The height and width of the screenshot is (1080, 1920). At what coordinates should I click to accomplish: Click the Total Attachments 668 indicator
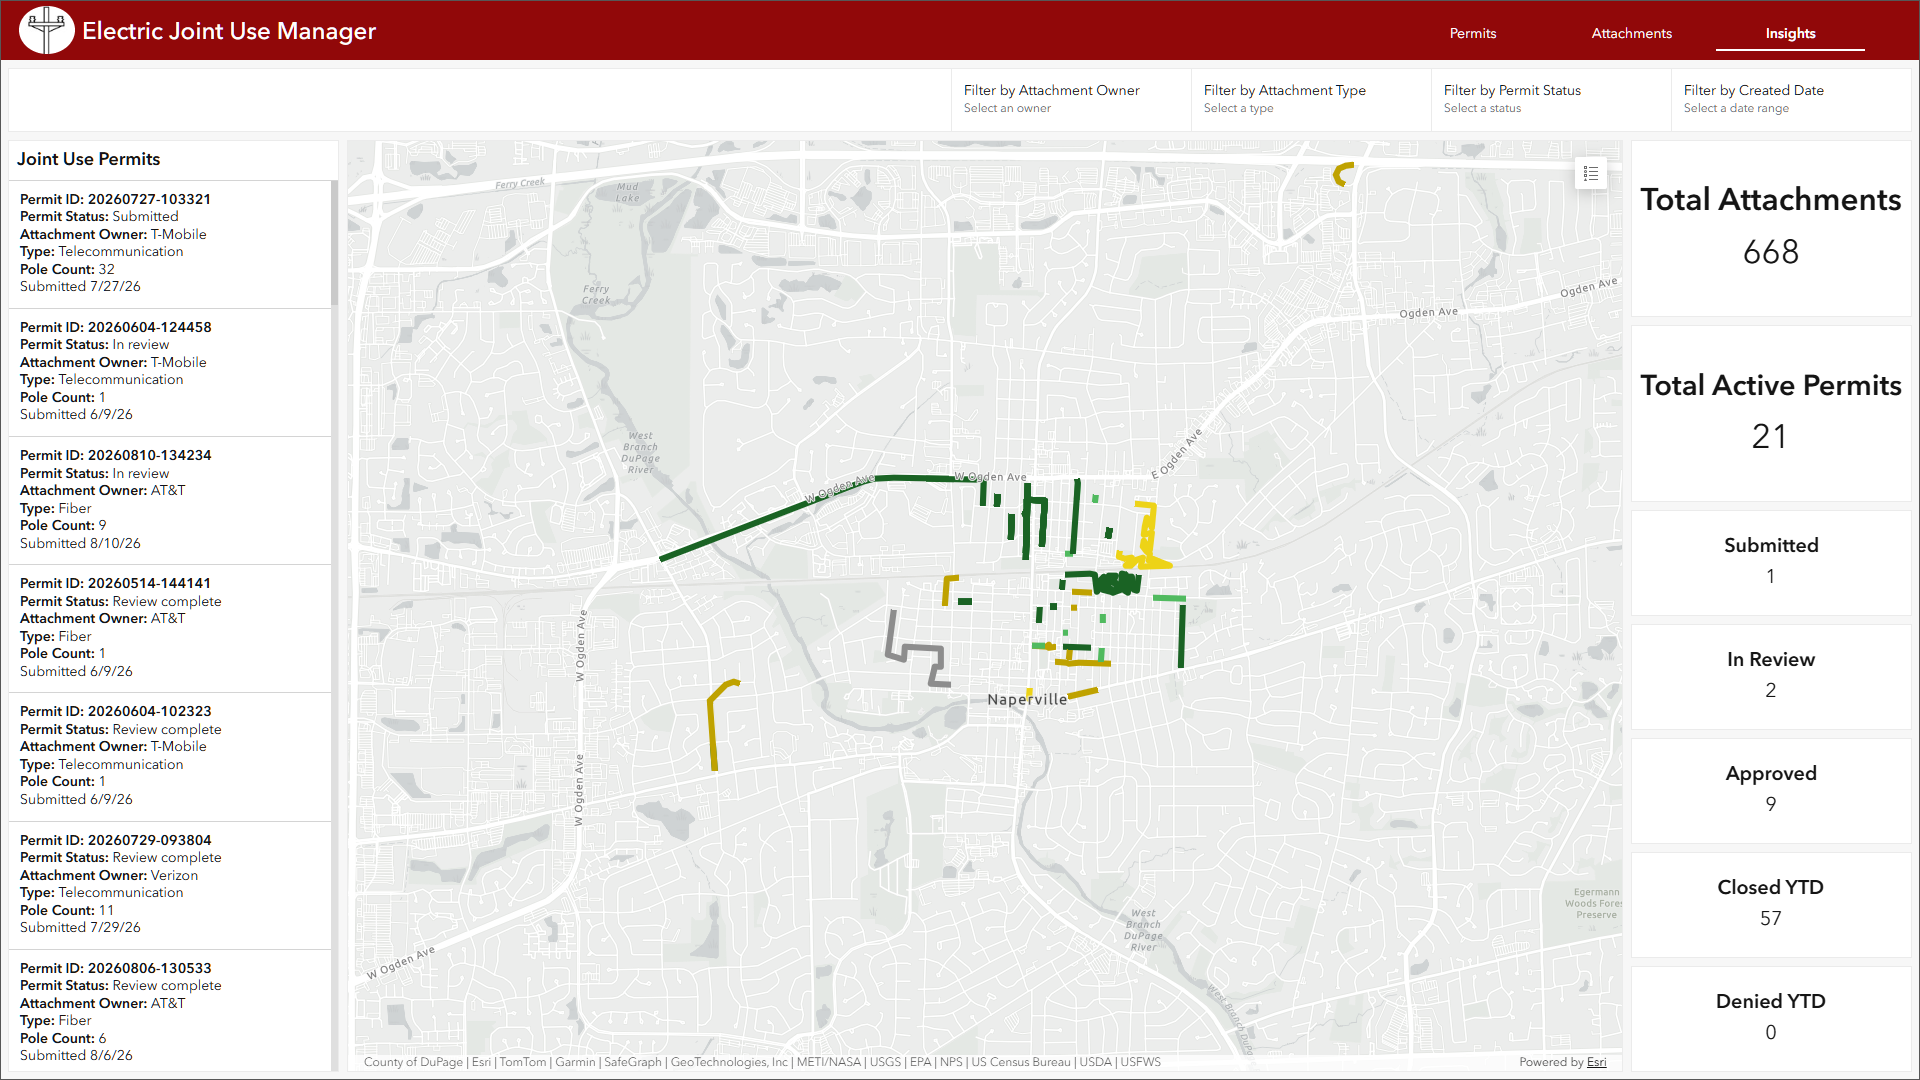click(1771, 228)
